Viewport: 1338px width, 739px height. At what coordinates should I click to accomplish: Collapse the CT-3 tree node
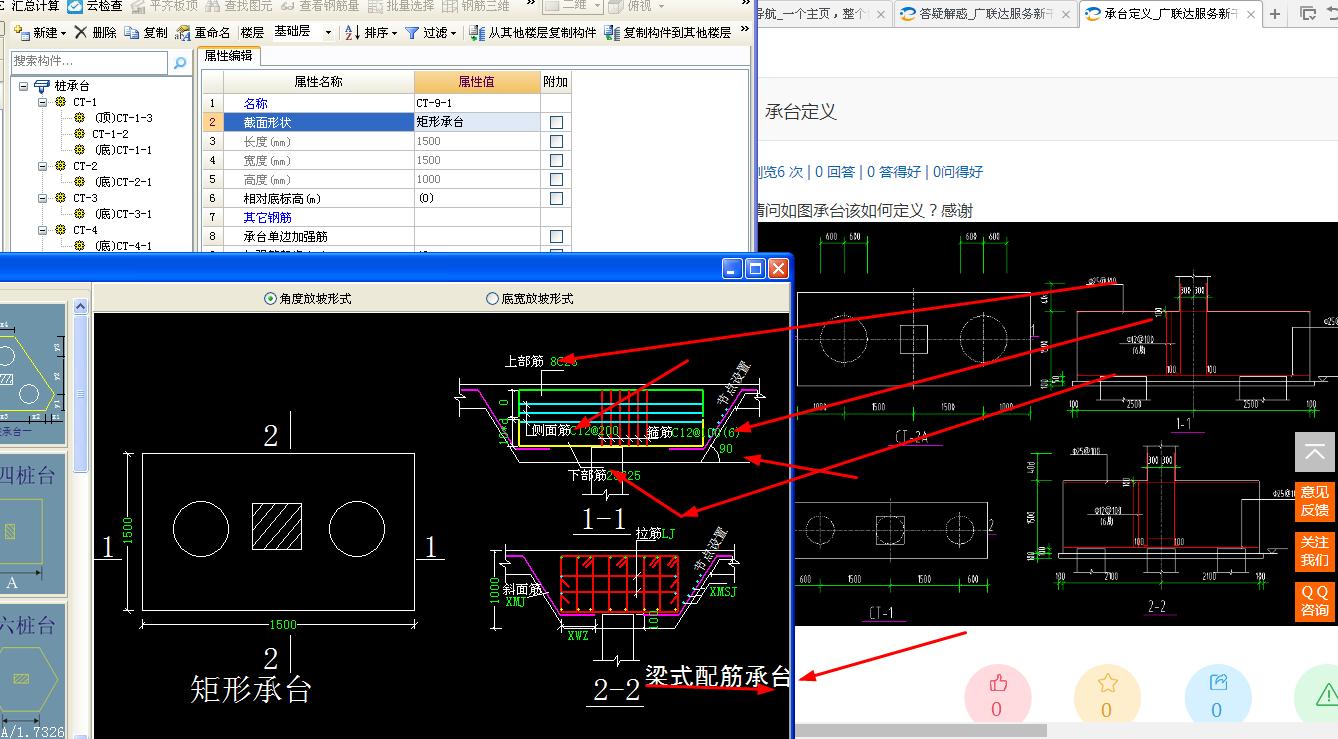tap(43, 198)
